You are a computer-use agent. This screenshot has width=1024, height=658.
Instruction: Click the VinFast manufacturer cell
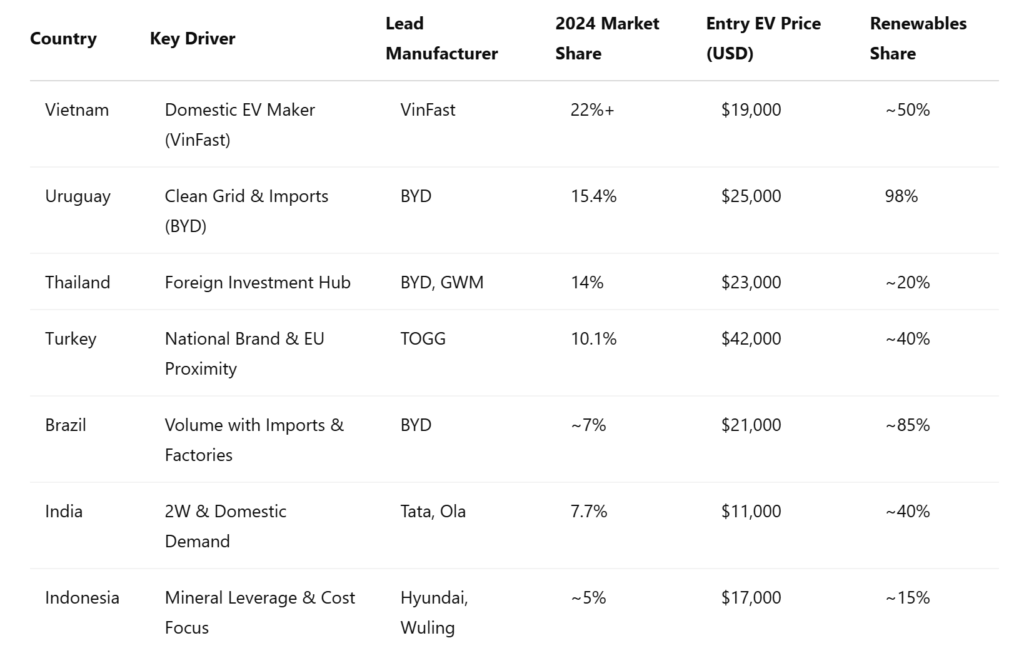(428, 110)
